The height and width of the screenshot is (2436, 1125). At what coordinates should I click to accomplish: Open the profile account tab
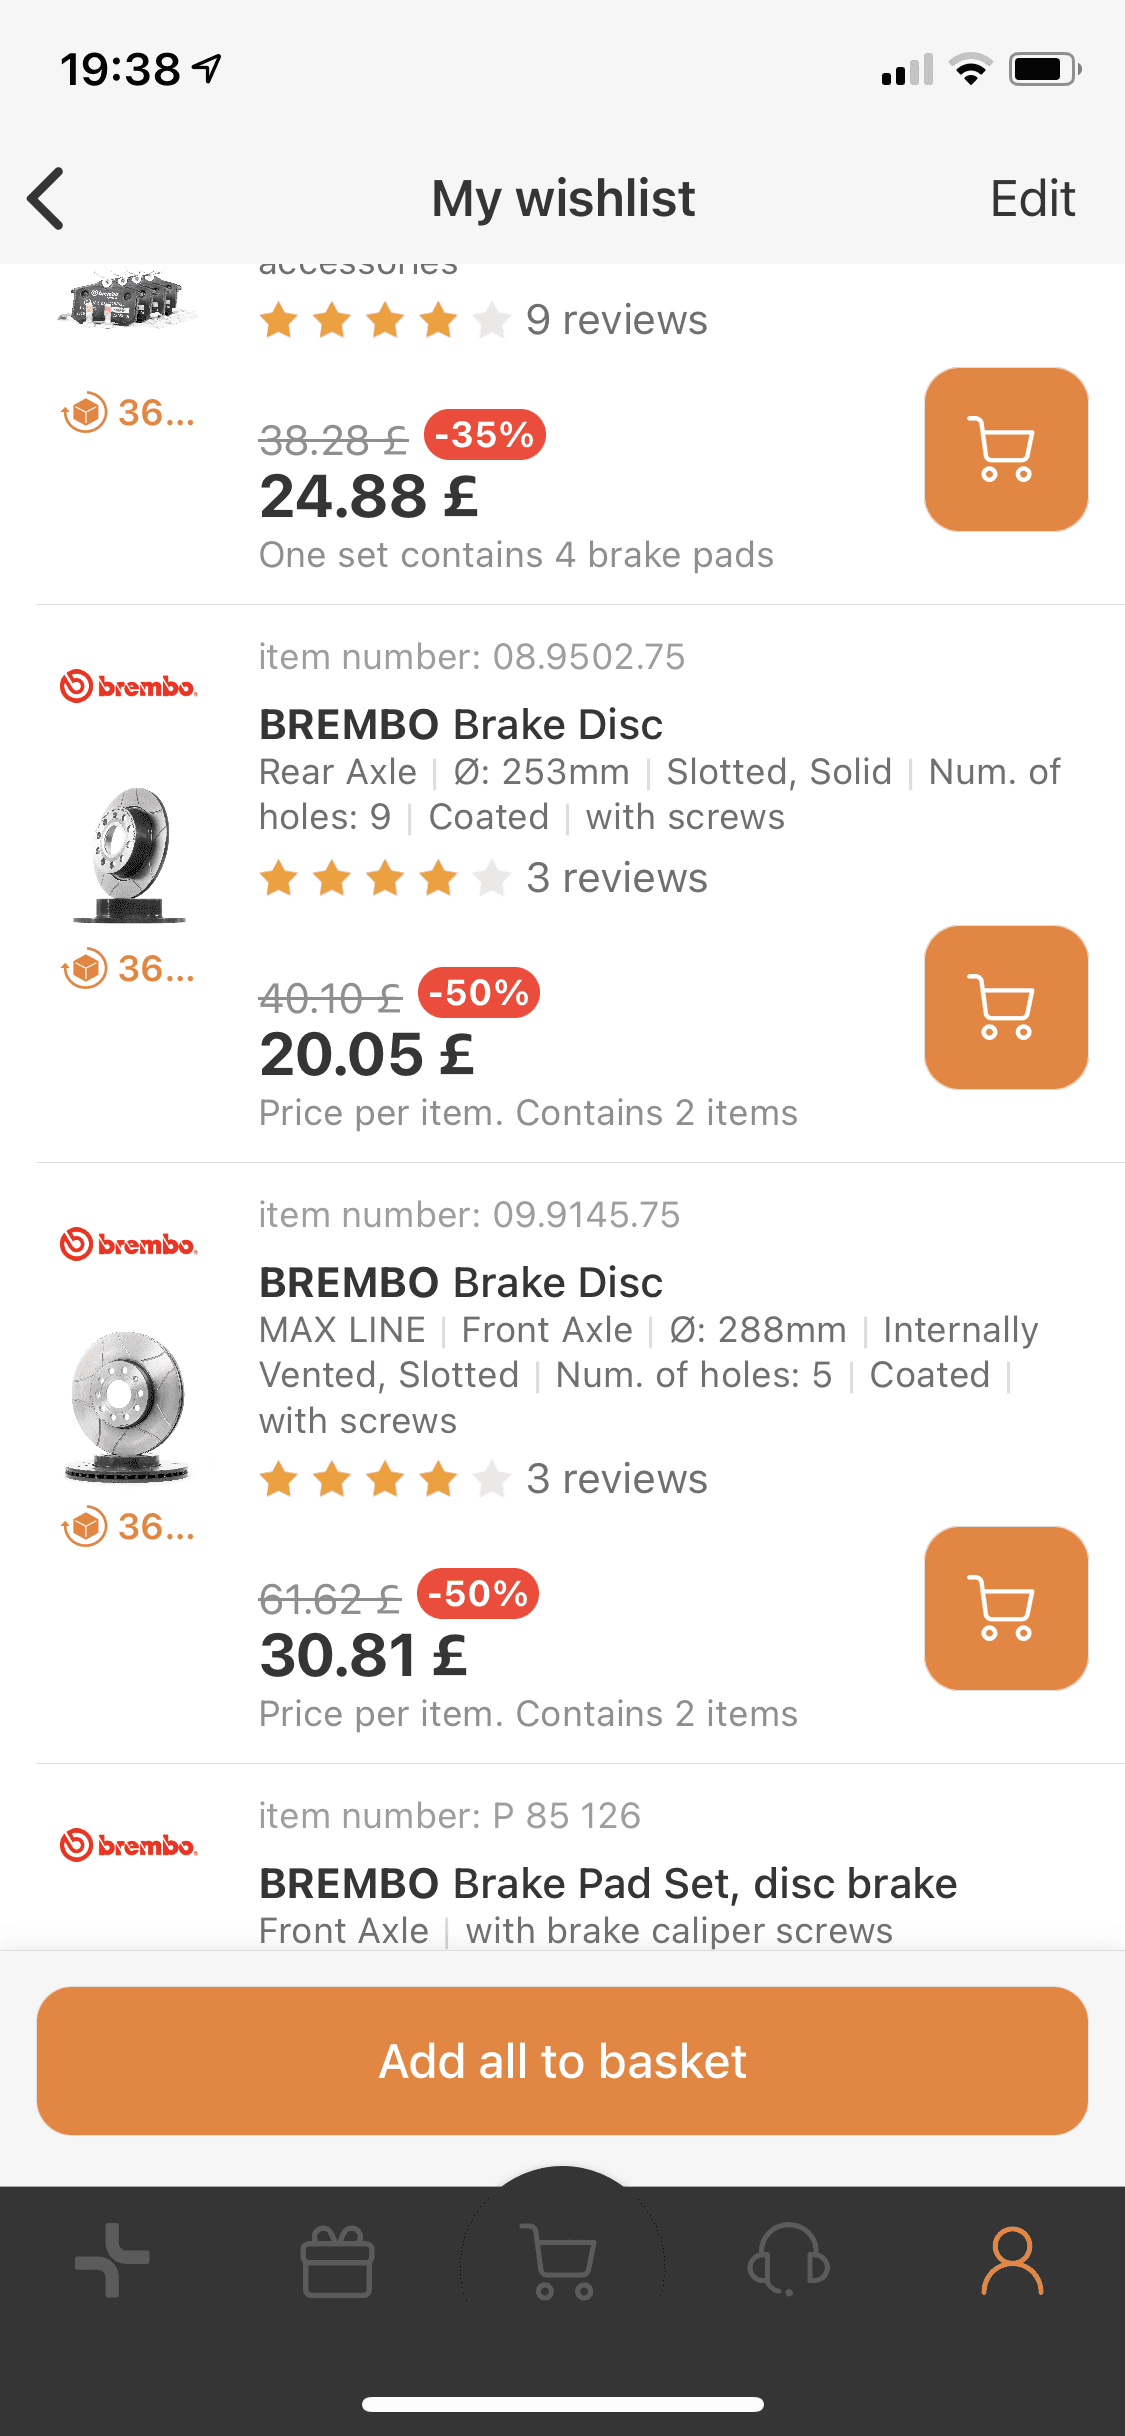pos(1012,2260)
